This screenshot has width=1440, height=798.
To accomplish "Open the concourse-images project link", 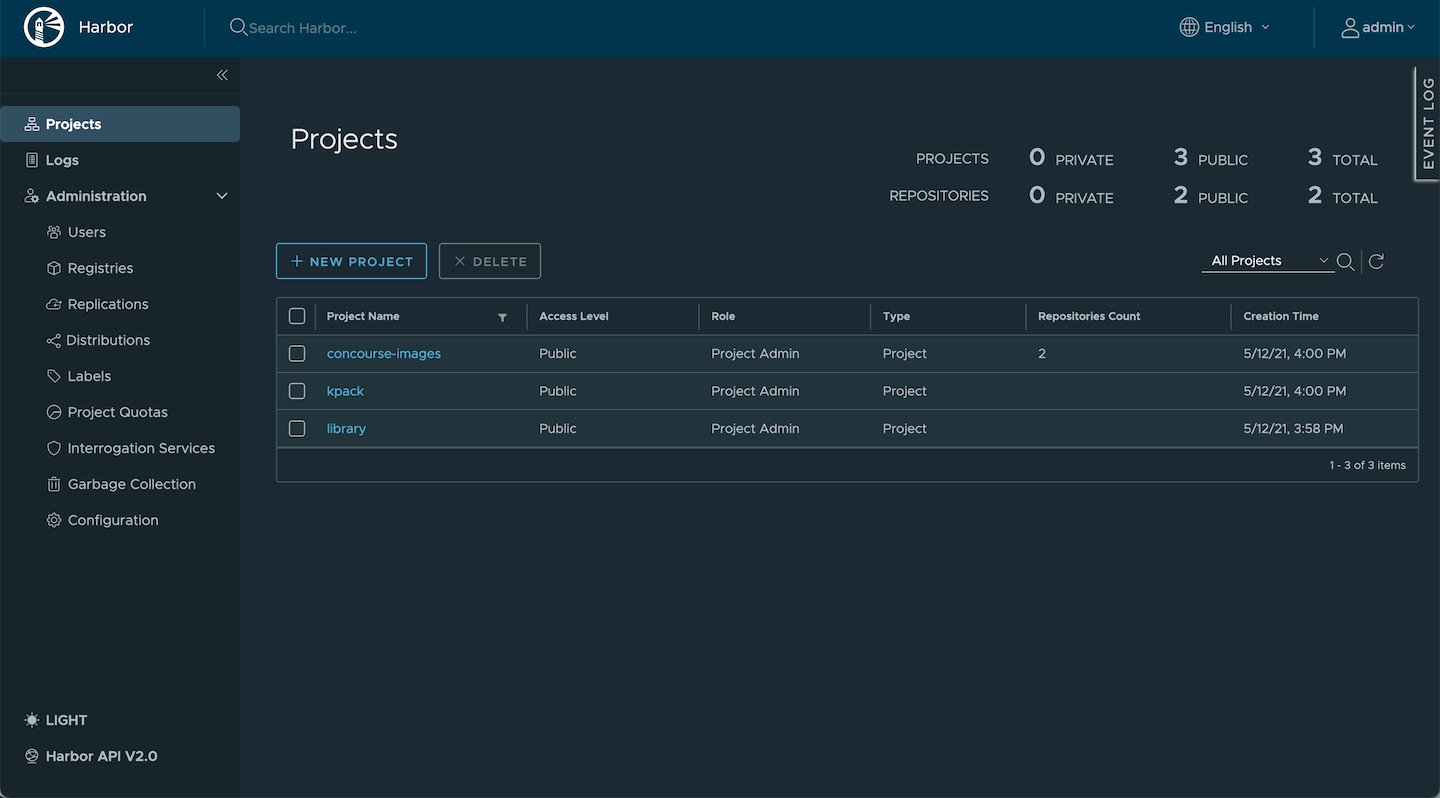I will pyautogui.click(x=384, y=353).
